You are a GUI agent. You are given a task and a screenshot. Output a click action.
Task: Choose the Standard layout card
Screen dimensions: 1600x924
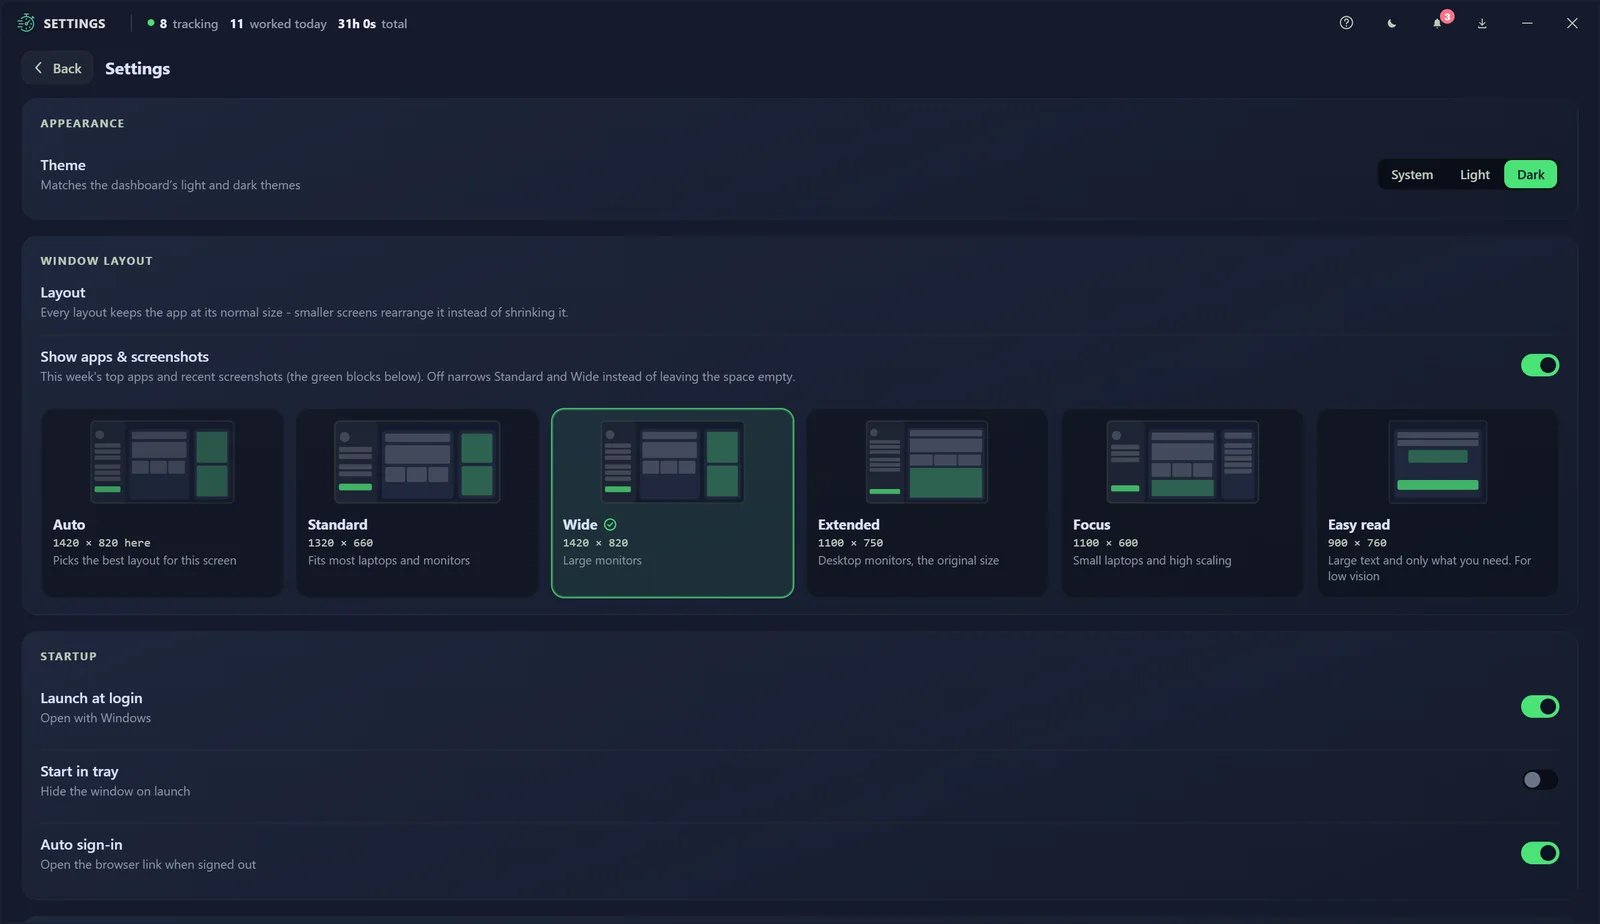pyautogui.click(x=417, y=503)
